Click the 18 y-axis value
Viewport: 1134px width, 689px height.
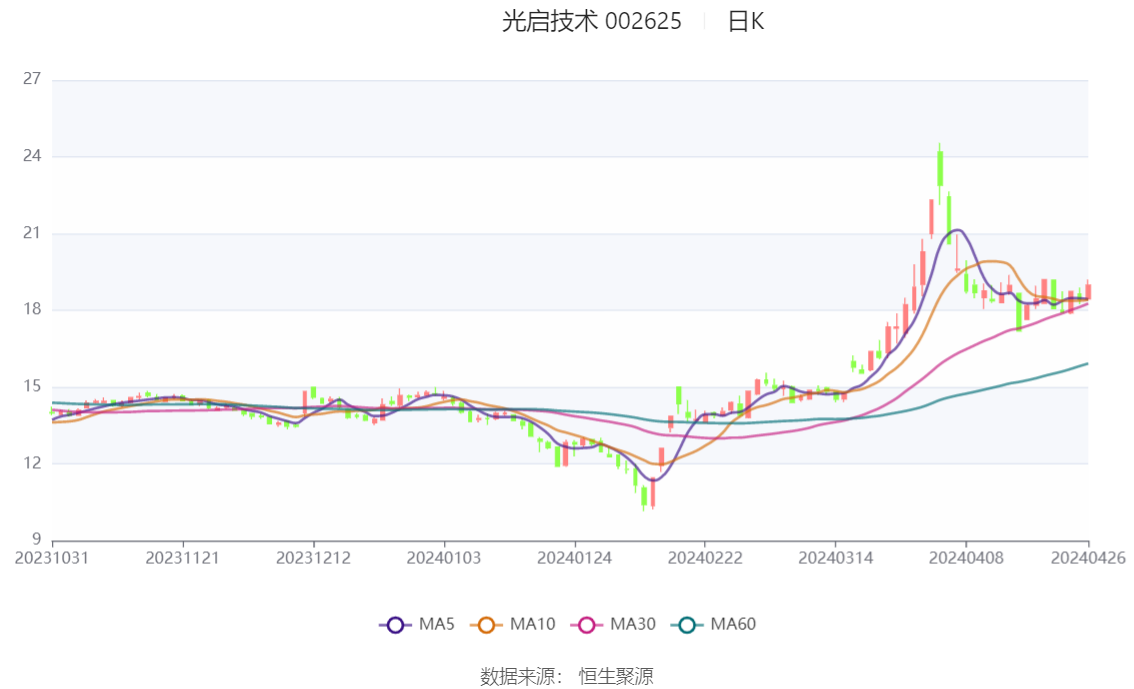(x=32, y=309)
